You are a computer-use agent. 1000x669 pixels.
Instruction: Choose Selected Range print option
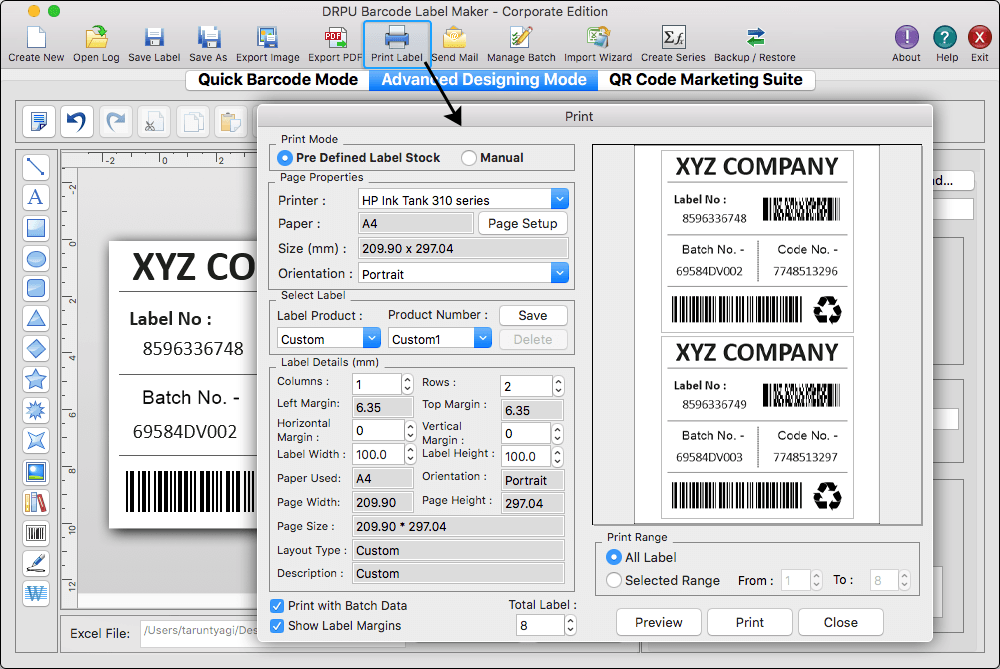[x=614, y=580]
